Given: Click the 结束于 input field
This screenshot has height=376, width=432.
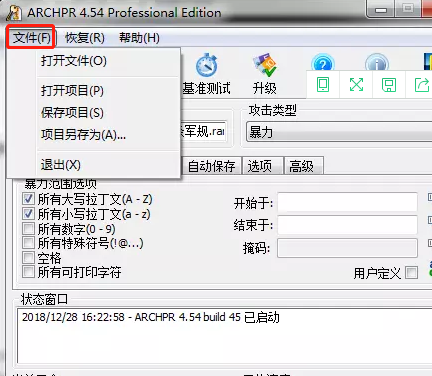Looking at the screenshot, I should click(x=347, y=225).
